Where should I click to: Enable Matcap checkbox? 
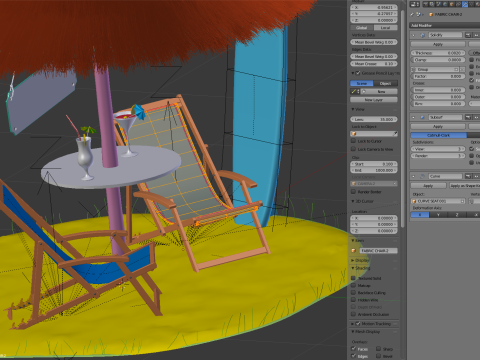click(353, 285)
